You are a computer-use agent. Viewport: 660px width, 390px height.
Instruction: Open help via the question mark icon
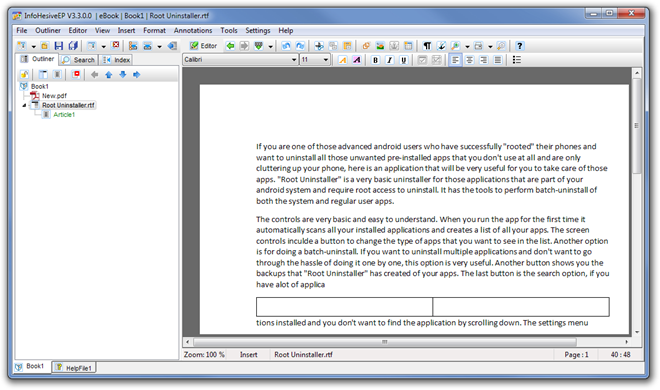point(519,46)
